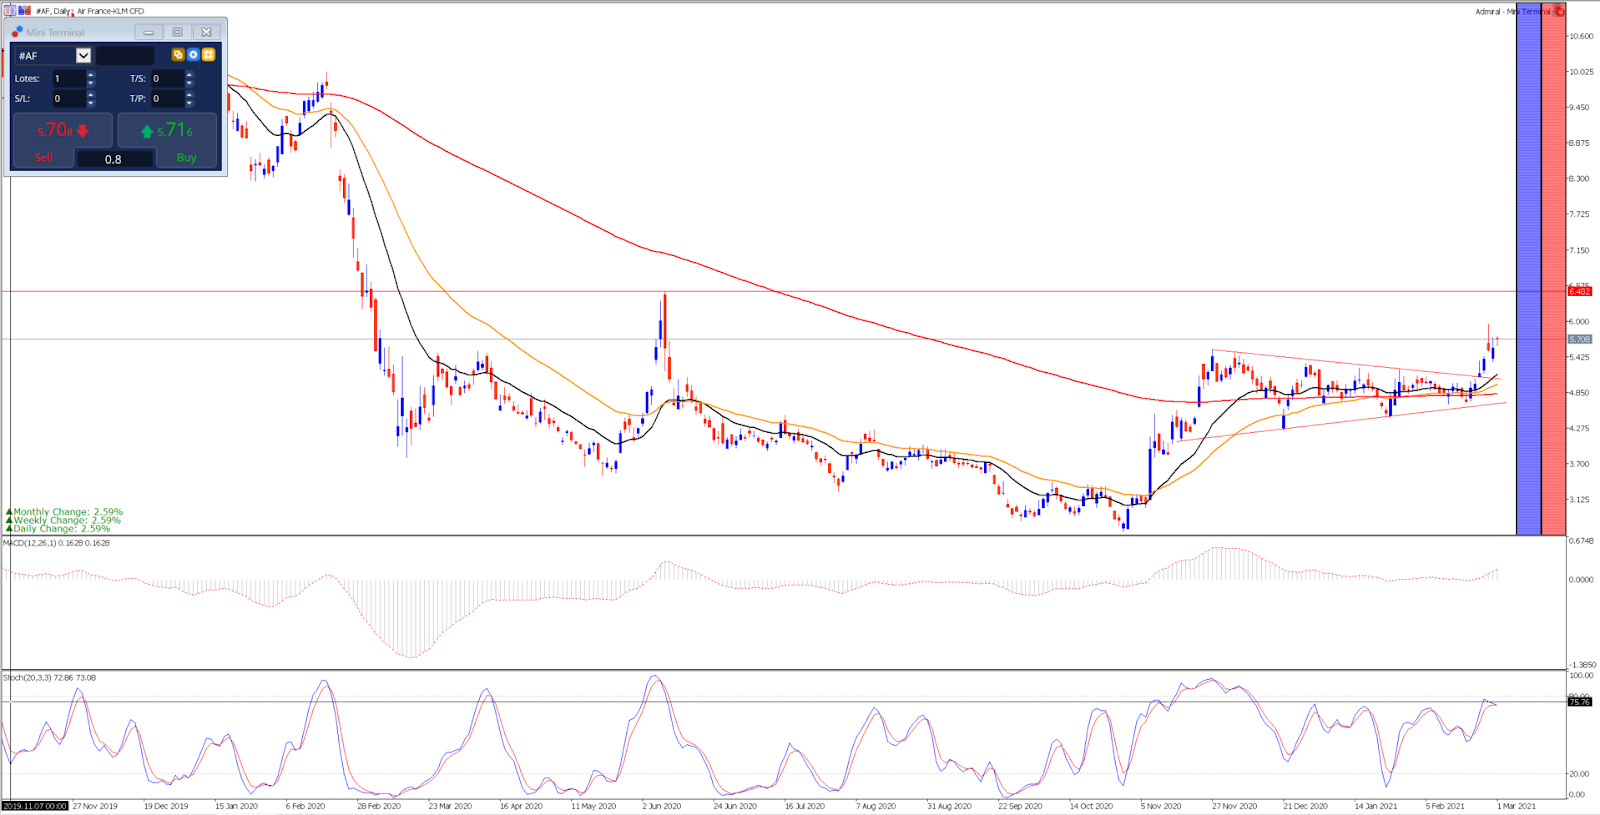This screenshot has width=1600, height=815.
Task: Click the candlestick chart icon at top left
Action: click(x=25, y=11)
